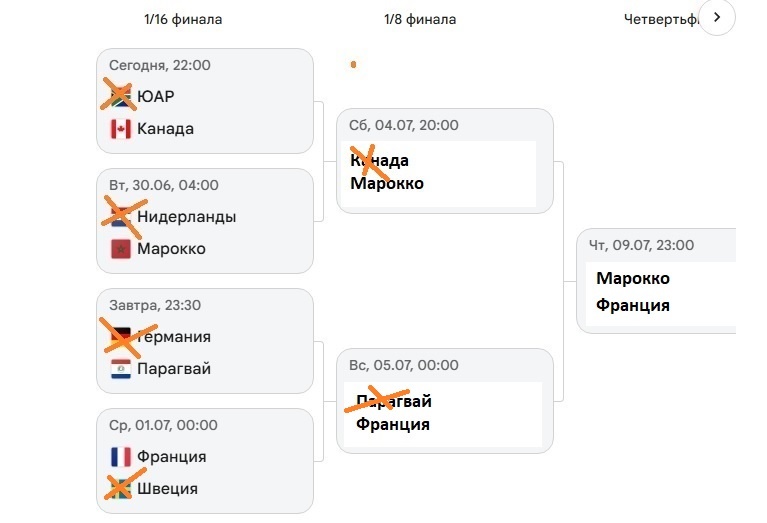Click the France flag icon

pyautogui.click(x=121, y=457)
